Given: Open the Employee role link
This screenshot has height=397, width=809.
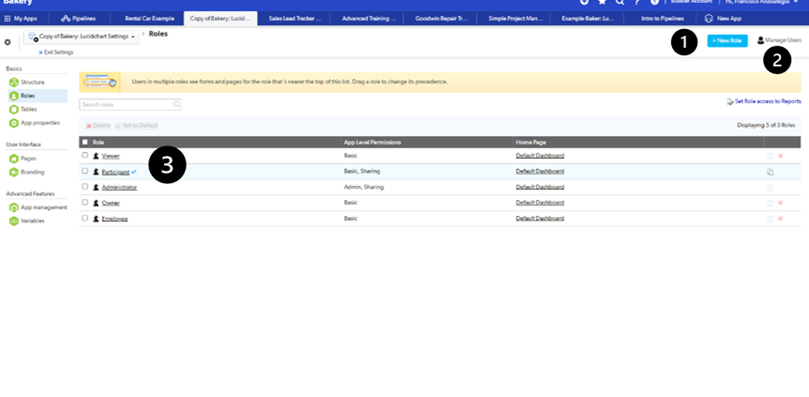Looking at the screenshot, I should tap(115, 219).
